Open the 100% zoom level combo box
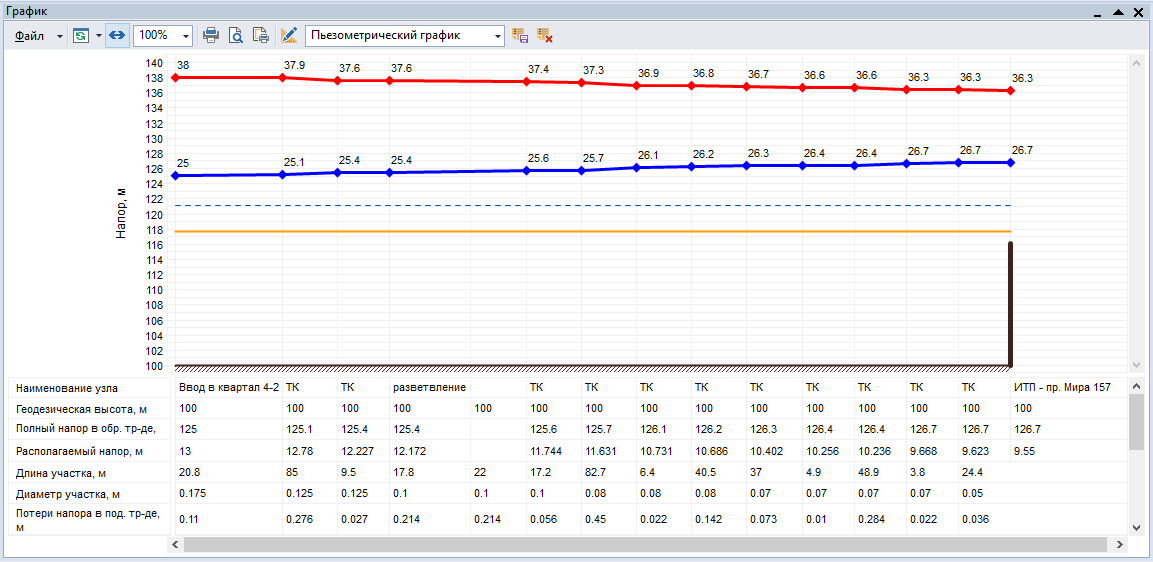 pos(163,35)
